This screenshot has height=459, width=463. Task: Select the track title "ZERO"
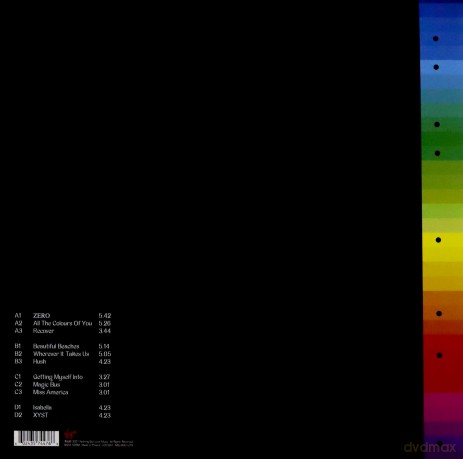point(41,316)
